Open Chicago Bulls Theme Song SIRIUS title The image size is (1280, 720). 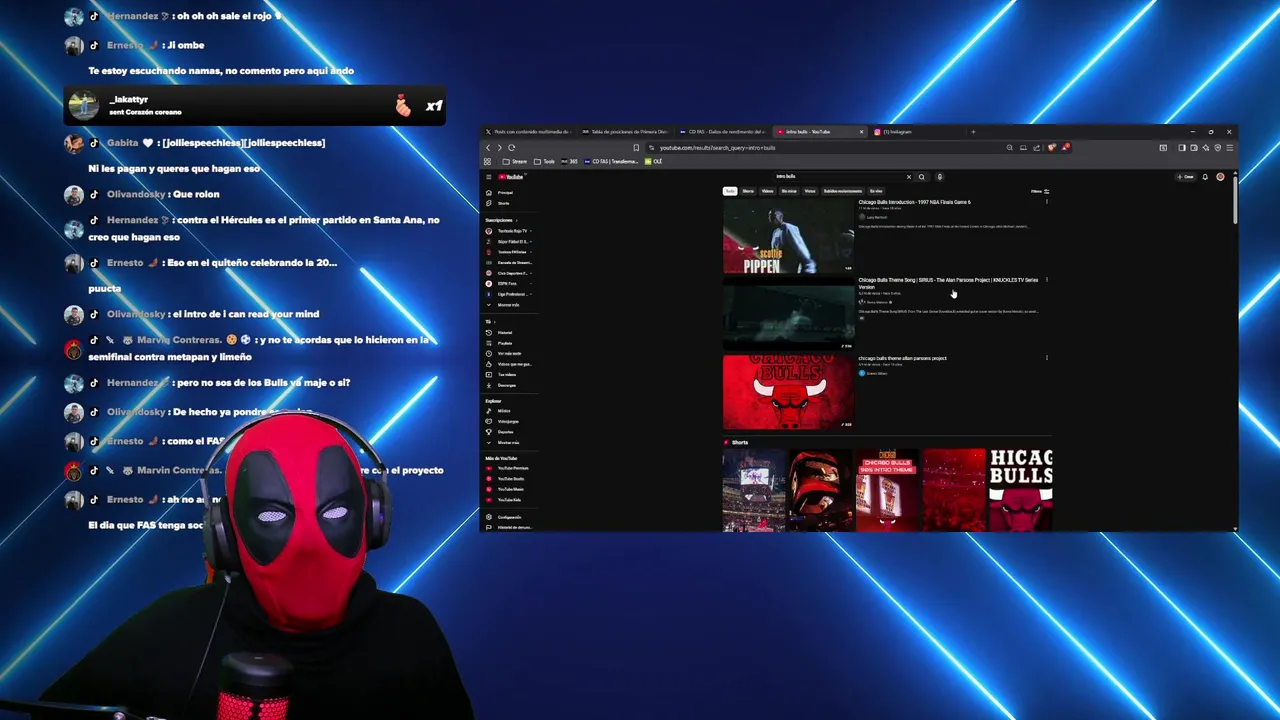tap(948, 283)
